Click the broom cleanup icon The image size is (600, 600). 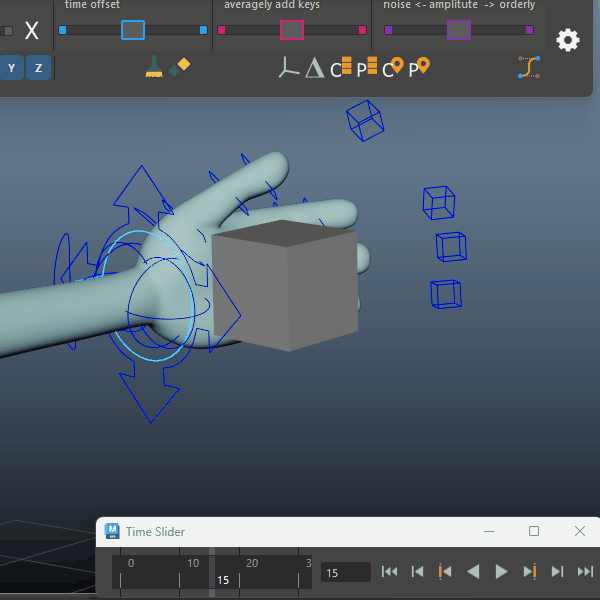click(x=154, y=67)
